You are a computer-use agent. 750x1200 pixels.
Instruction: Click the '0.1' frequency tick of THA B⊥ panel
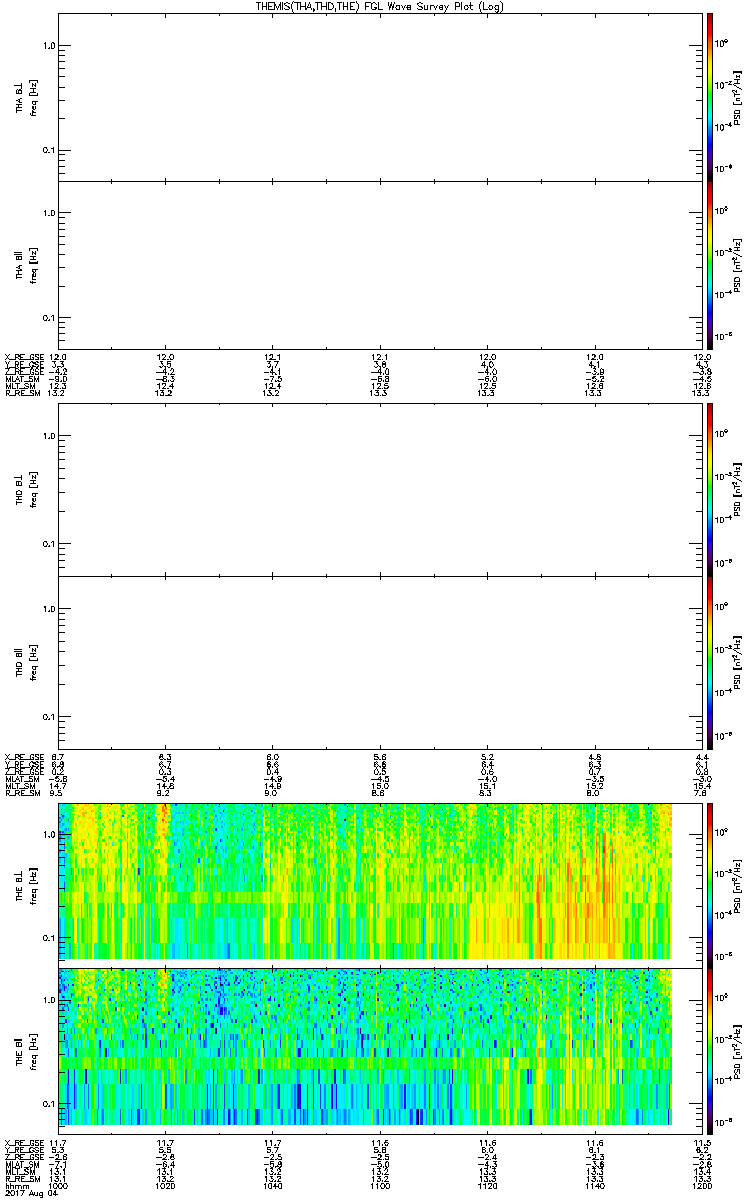[x=49, y=150]
